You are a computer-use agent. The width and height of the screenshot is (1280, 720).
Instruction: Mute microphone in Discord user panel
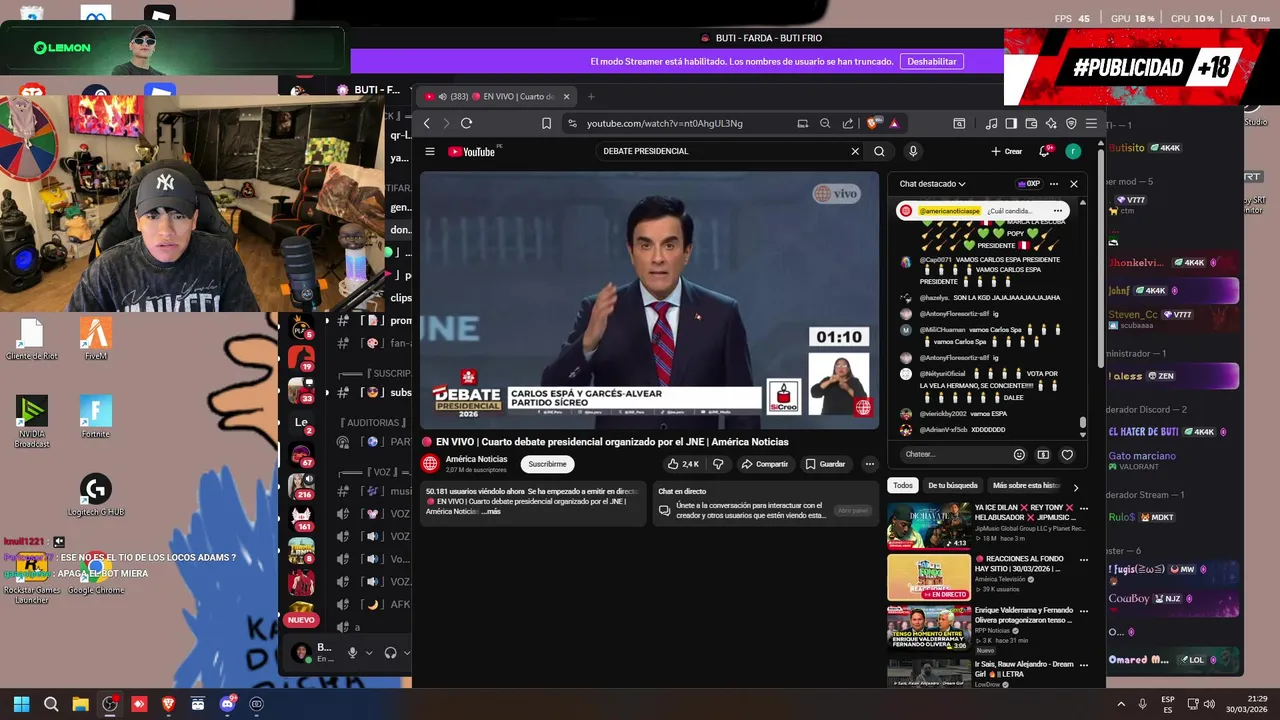[352, 652]
